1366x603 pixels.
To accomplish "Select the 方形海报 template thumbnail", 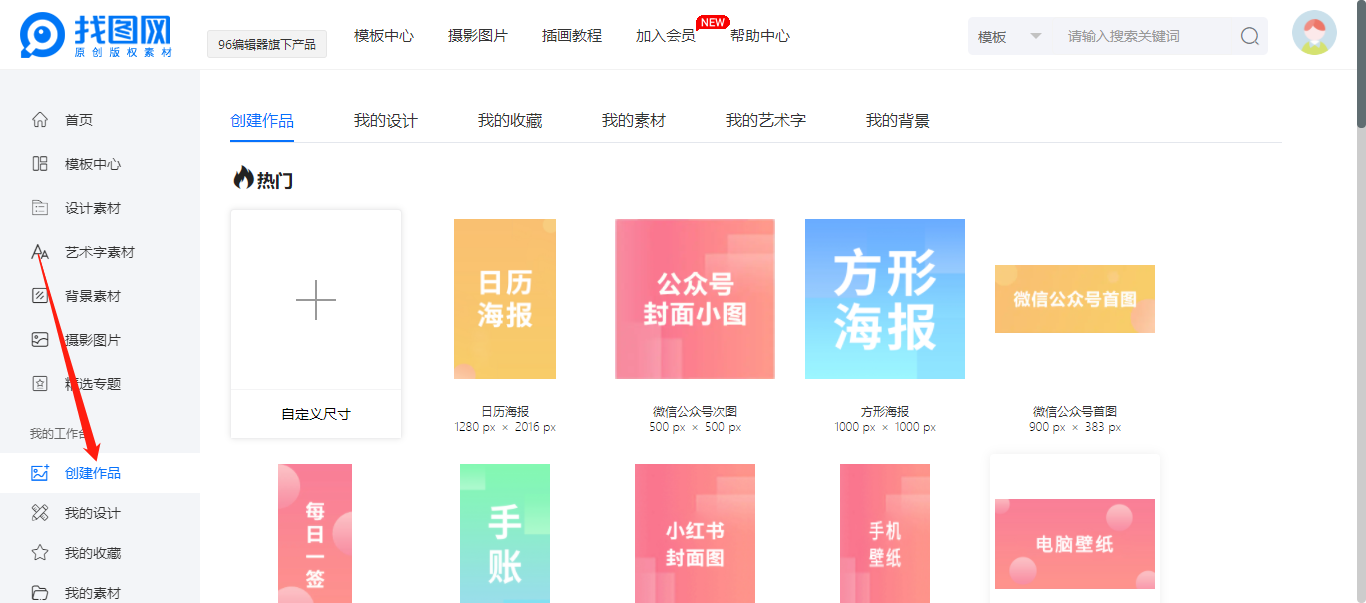I will coord(884,299).
